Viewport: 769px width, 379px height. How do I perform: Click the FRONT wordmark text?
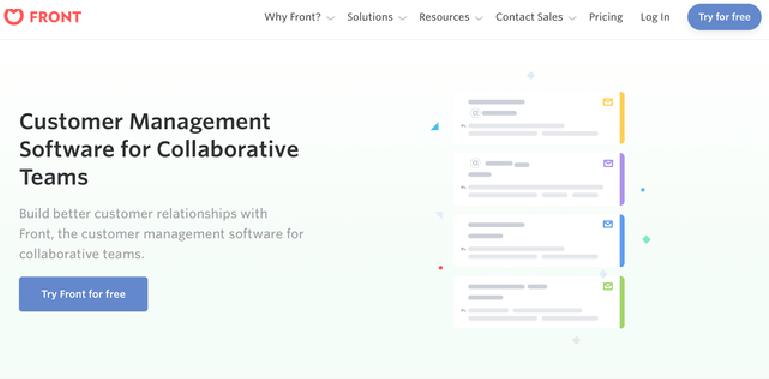[x=55, y=17]
